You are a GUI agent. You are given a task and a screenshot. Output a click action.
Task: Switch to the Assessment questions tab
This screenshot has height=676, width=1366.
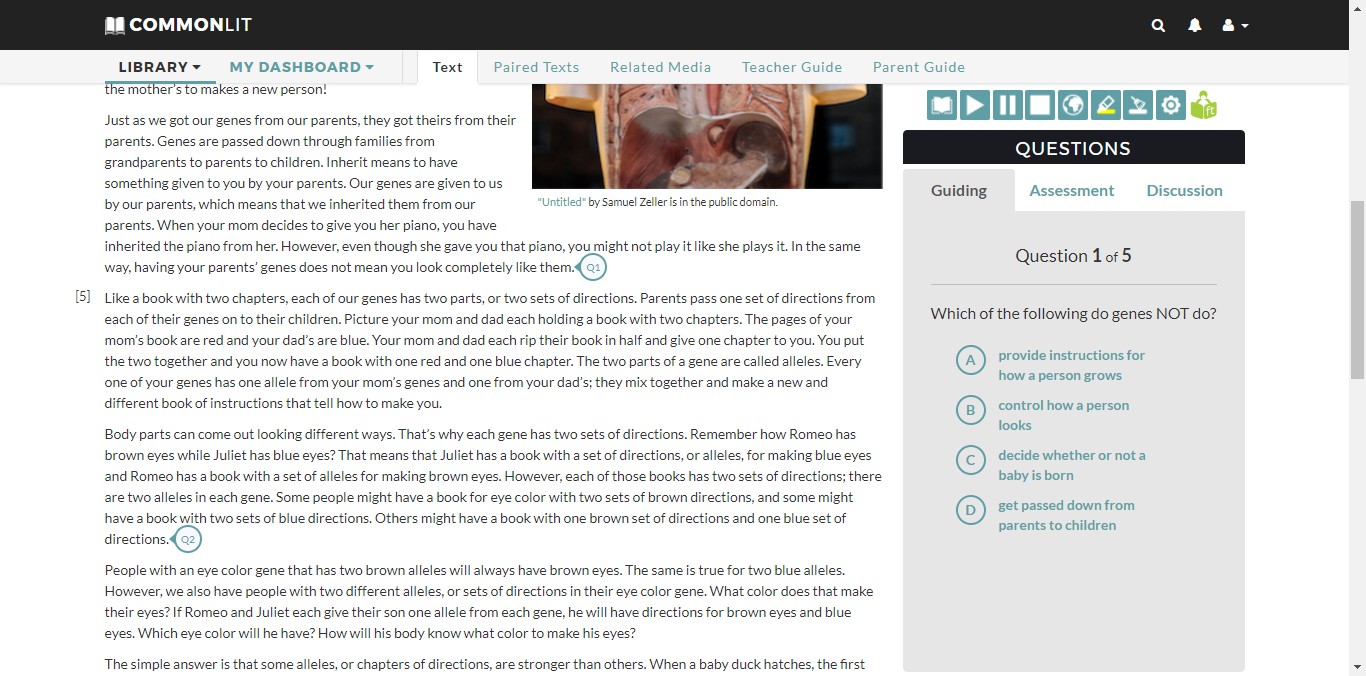[1071, 190]
